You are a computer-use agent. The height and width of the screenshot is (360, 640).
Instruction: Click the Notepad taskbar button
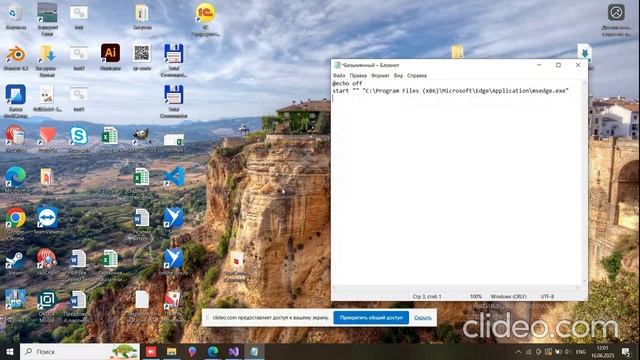point(254,351)
